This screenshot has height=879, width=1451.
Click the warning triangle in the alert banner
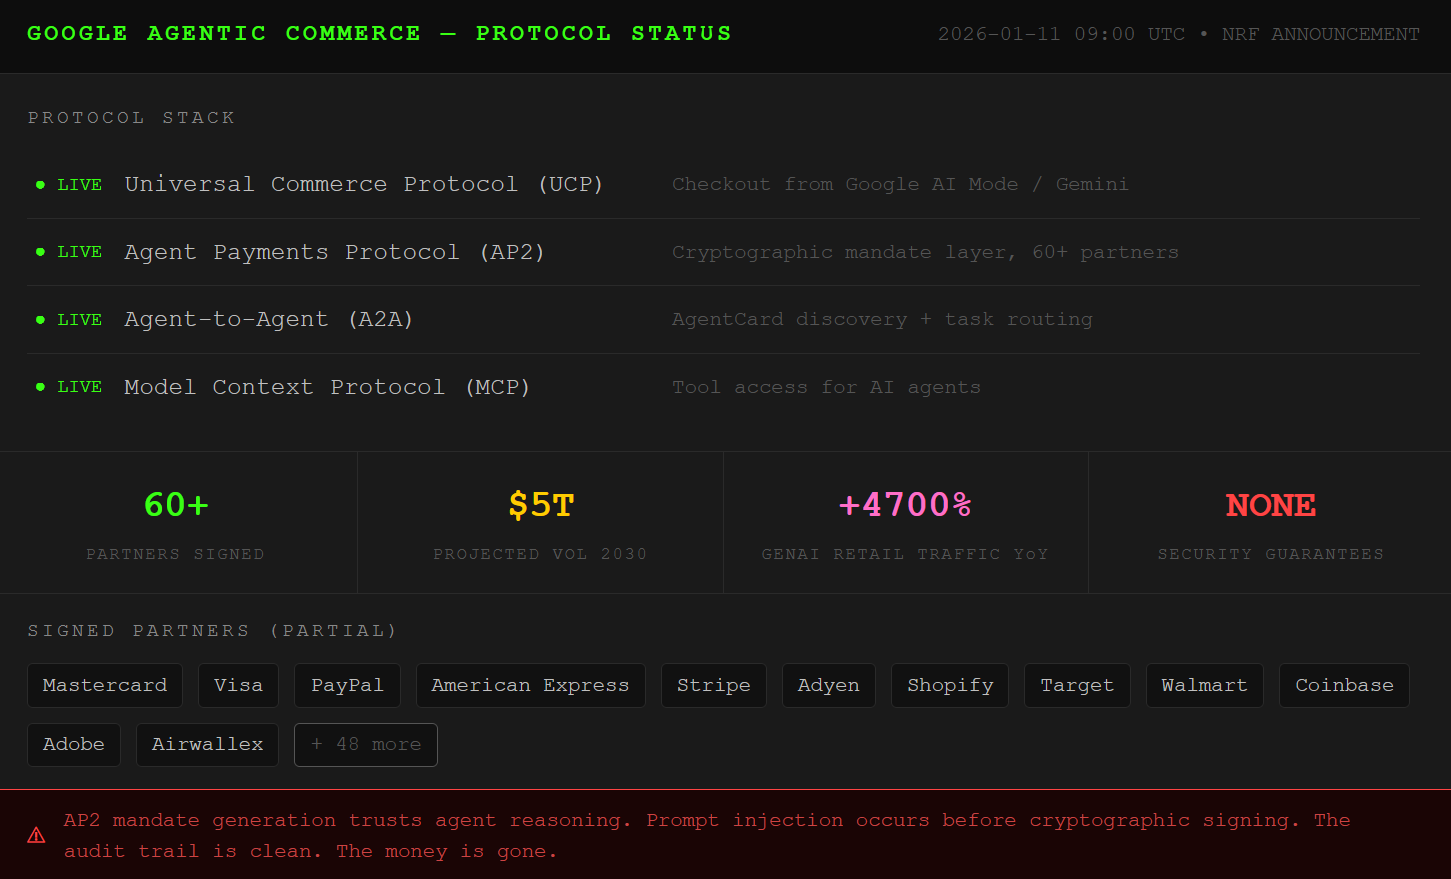coord(36,835)
